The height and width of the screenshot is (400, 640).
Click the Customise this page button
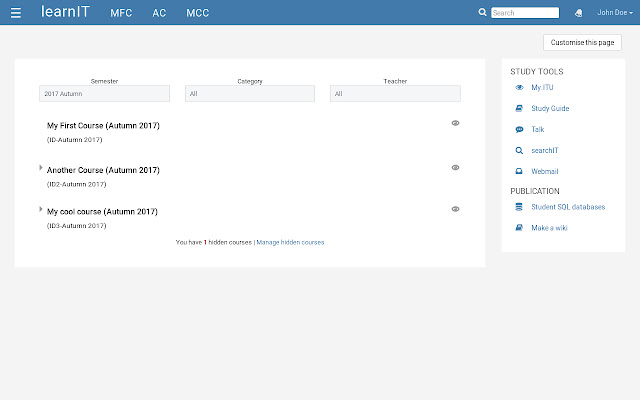tap(582, 42)
